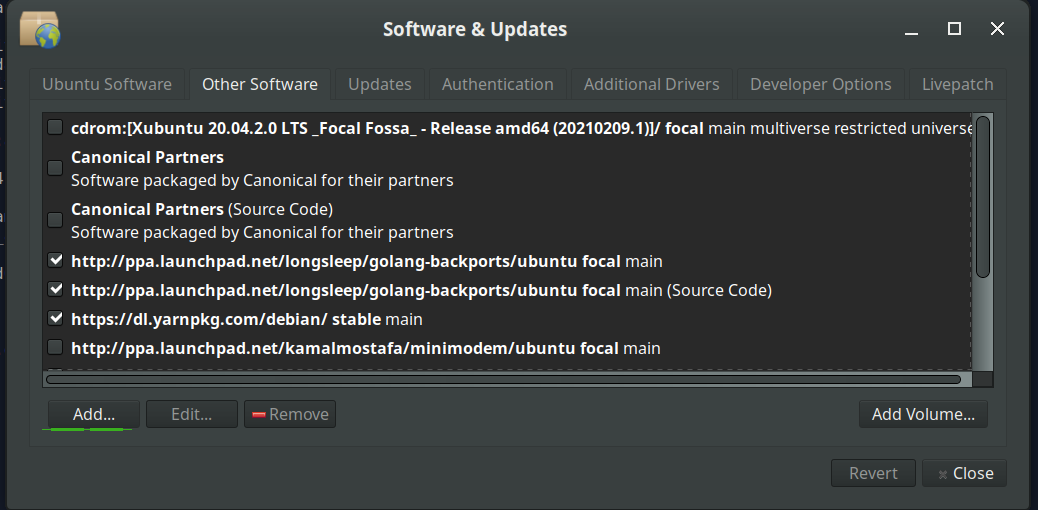Enable the kamalmostafa minimodem PPA
This screenshot has width=1038, height=510.
point(55,348)
